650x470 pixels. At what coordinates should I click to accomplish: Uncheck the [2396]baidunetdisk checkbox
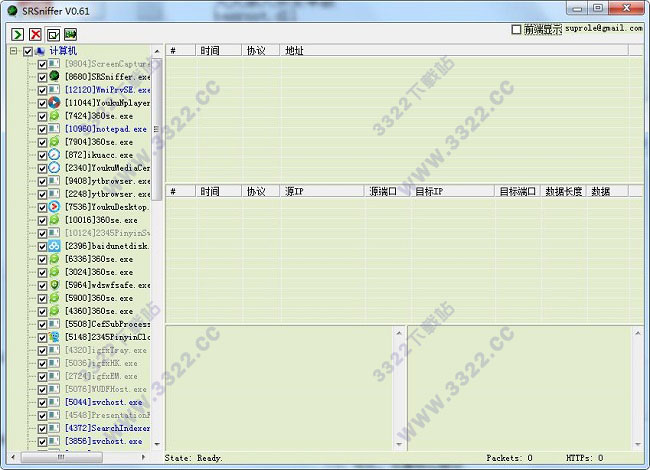(x=42, y=247)
